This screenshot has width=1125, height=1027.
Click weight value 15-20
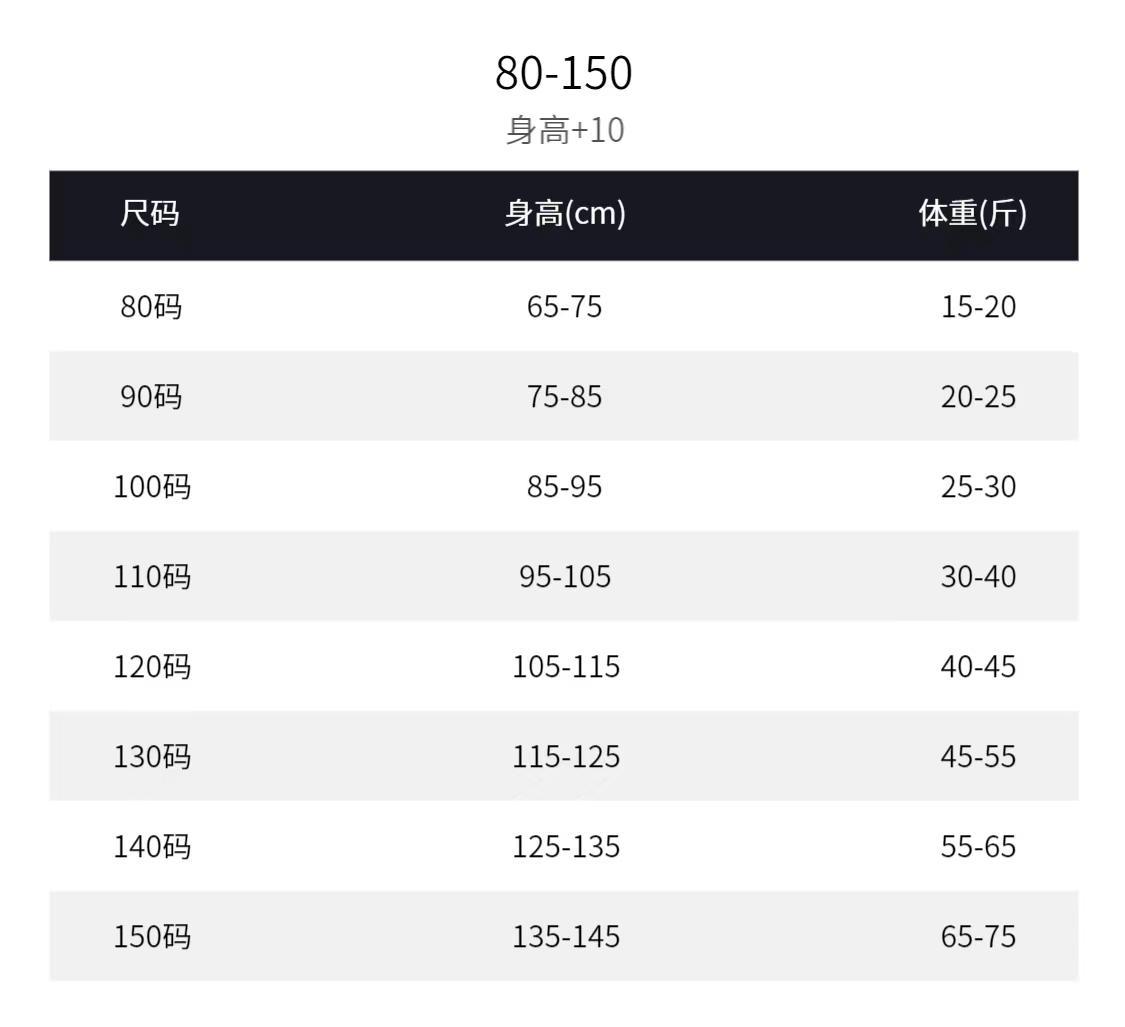click(x=978, y=306)
